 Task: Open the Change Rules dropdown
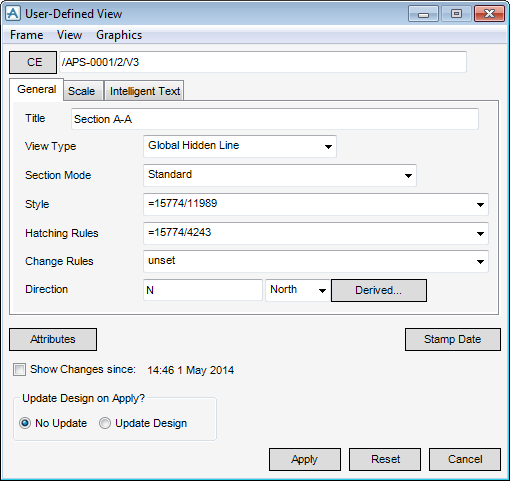pos(316,261)
